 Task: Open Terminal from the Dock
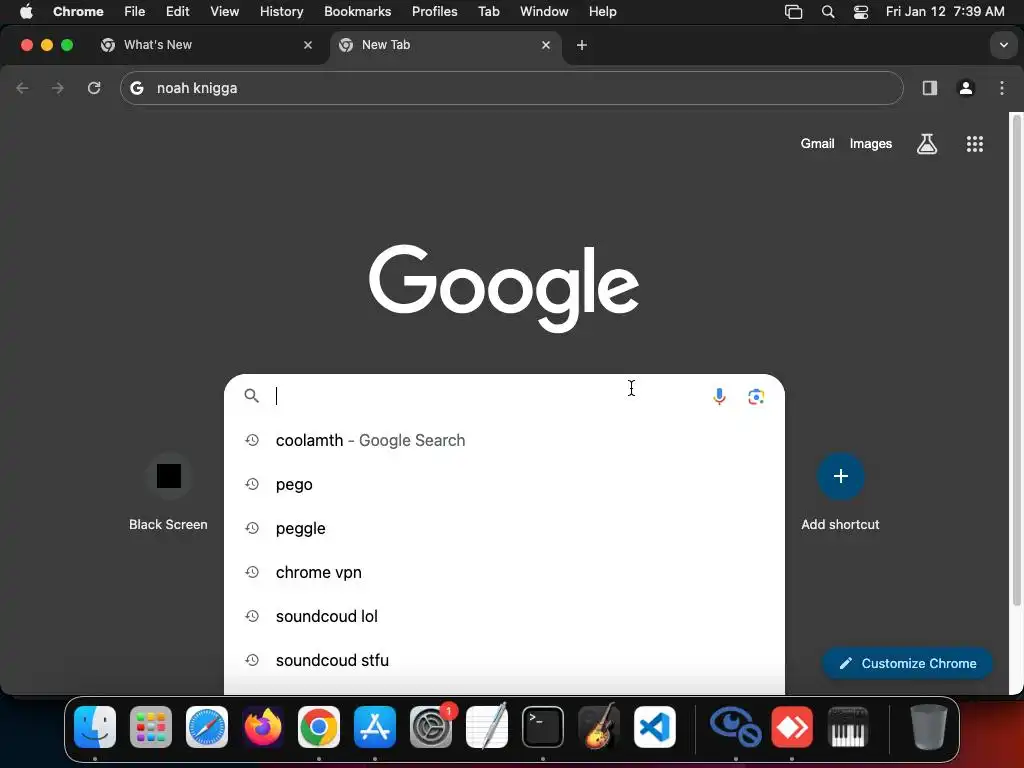point(543,727)
